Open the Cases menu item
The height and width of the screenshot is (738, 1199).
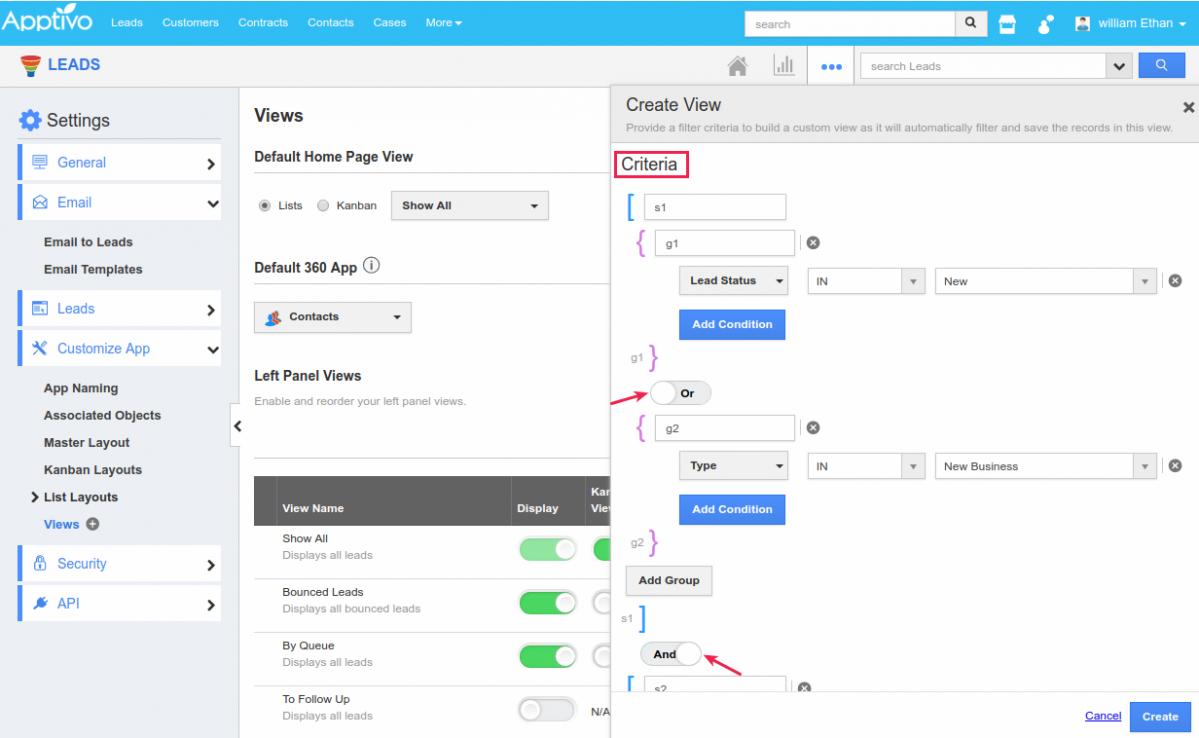(389, 22)
